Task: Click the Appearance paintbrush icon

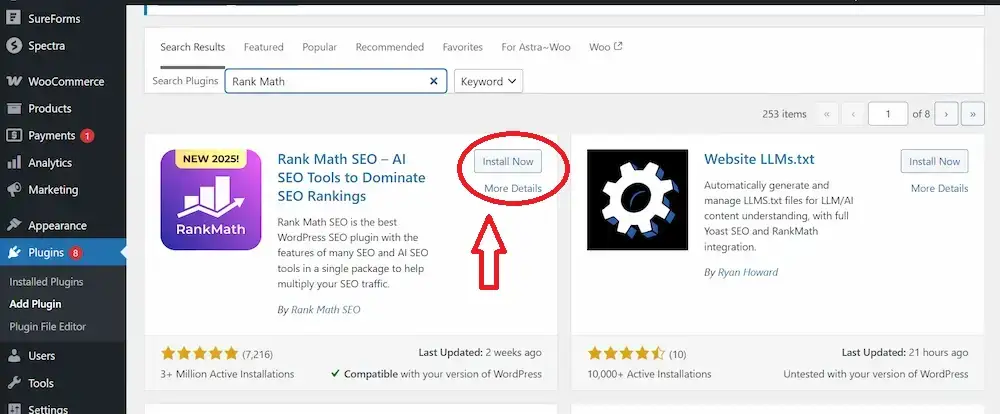Action: 14,226
